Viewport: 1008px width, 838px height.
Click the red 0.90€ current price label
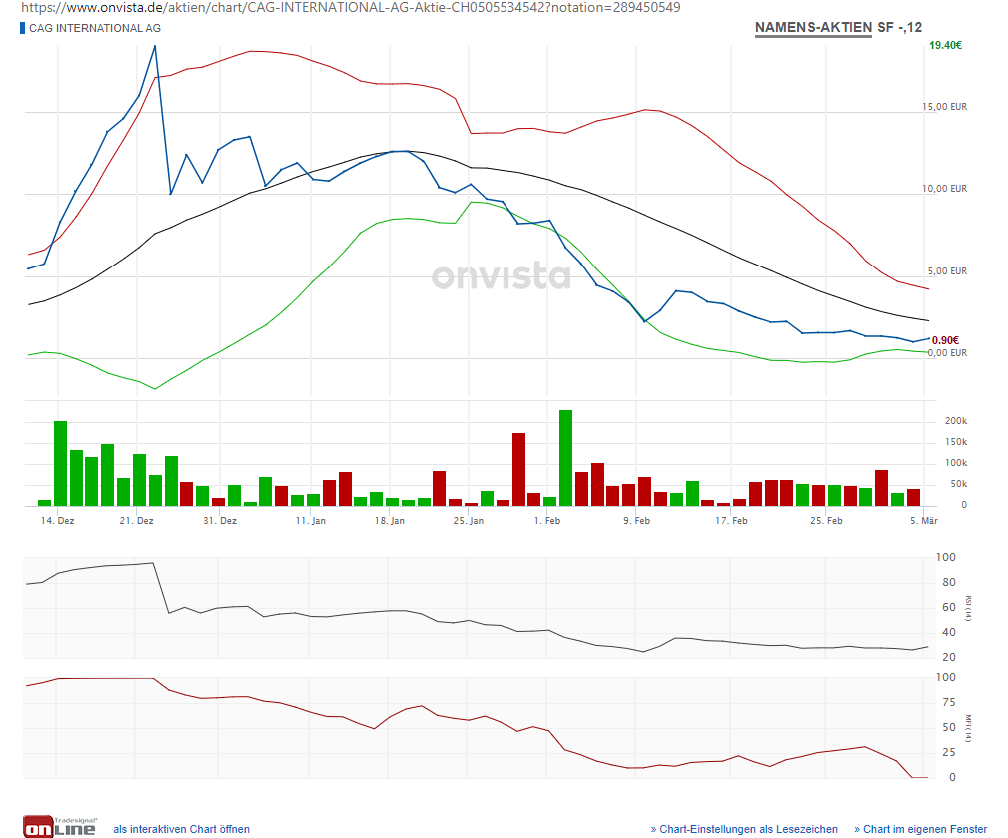coord(945,340)
